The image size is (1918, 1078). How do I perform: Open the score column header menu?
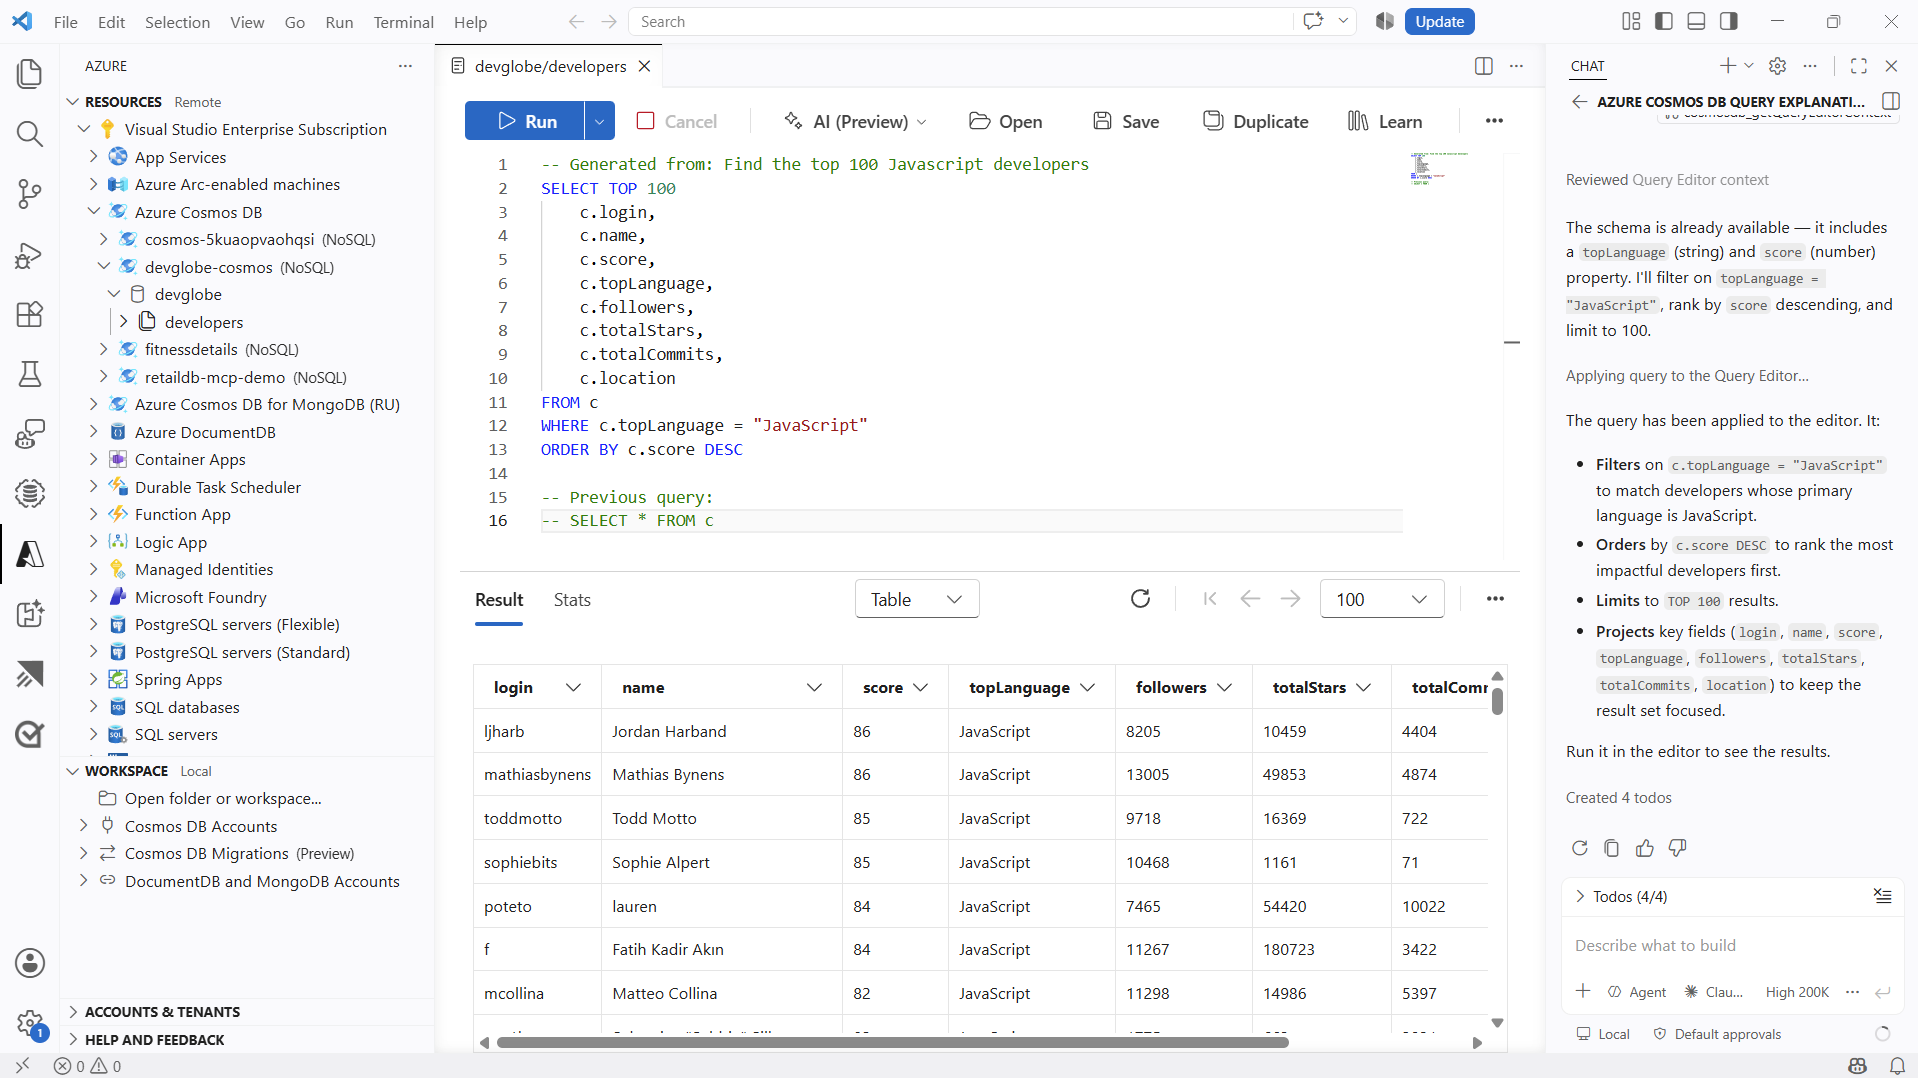point(921,687)
